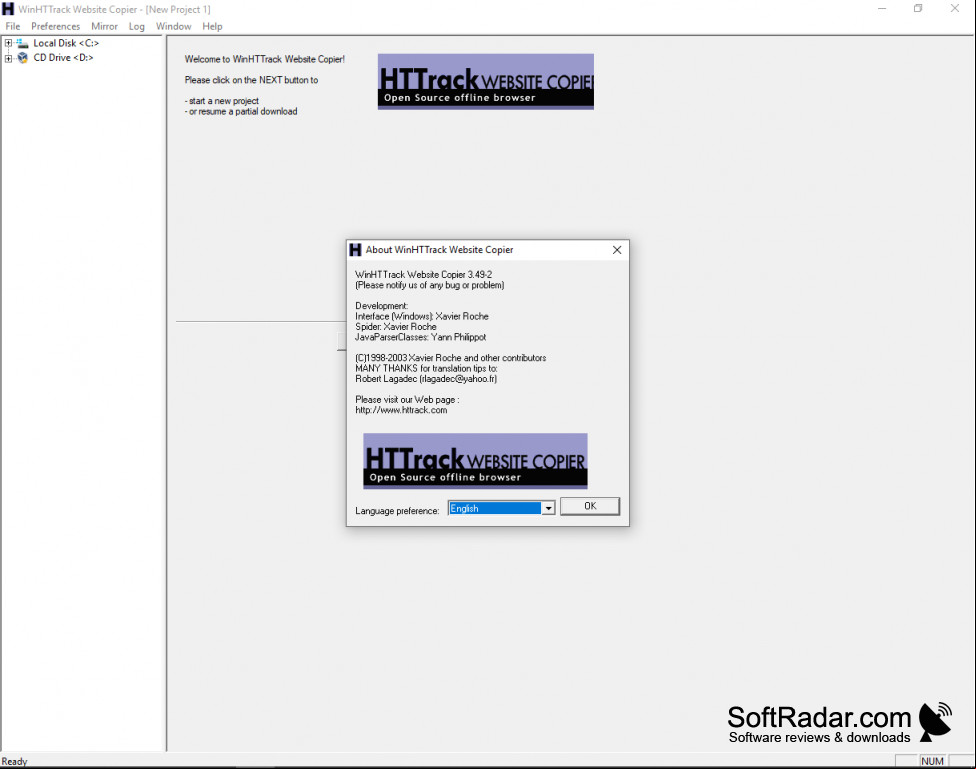Click the 'JavaParserClasses: Yann Philippot' line
976x769 pixels.
pyautogui.click(x=420, y=337)
